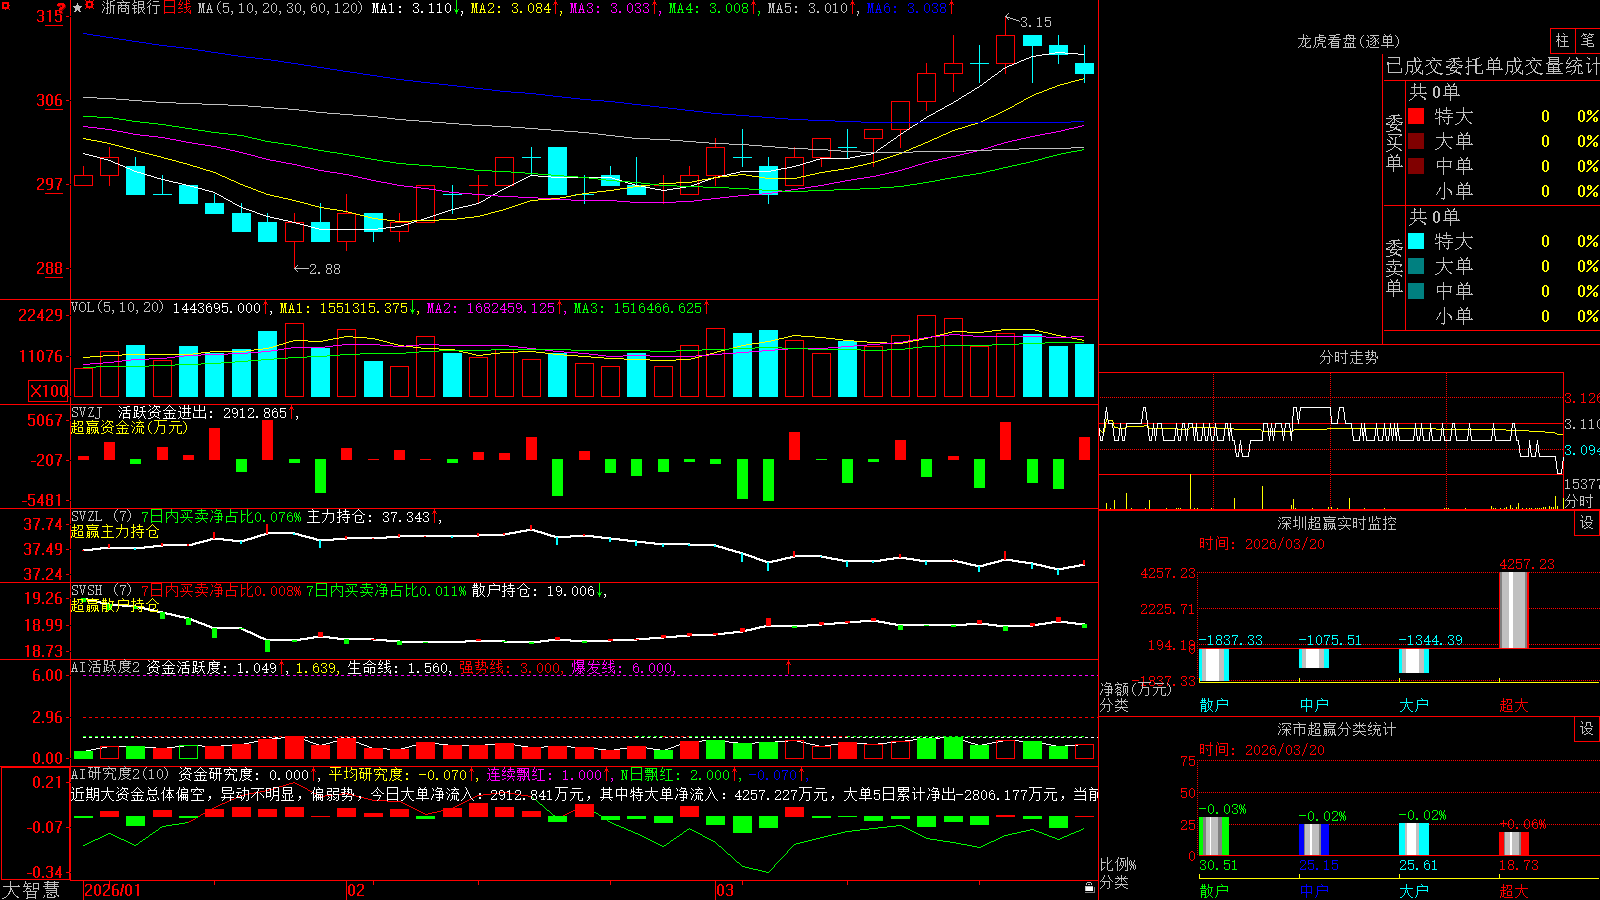This screenshot has width=1600, height=900.
Task: Click the 超大 bar showing 4257.23
Action: (x=1514, y=610)
